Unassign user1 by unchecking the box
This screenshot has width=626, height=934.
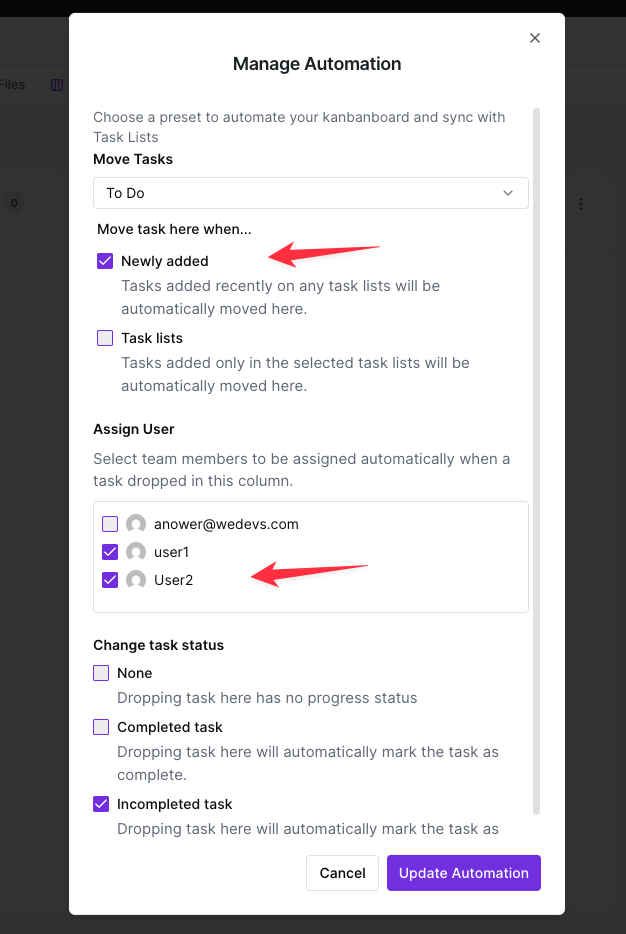coord(110,552)
